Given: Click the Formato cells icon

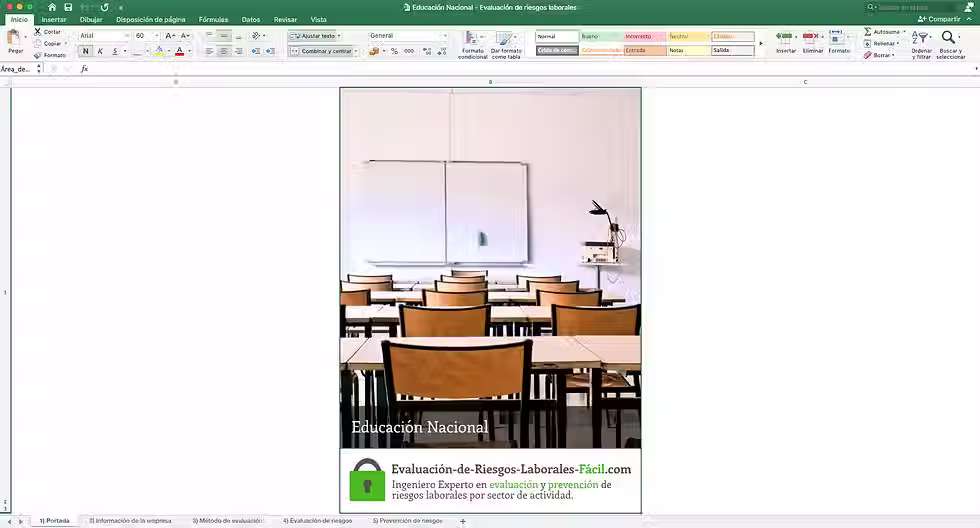Looking at the screenshot, I should coord(836,37).
